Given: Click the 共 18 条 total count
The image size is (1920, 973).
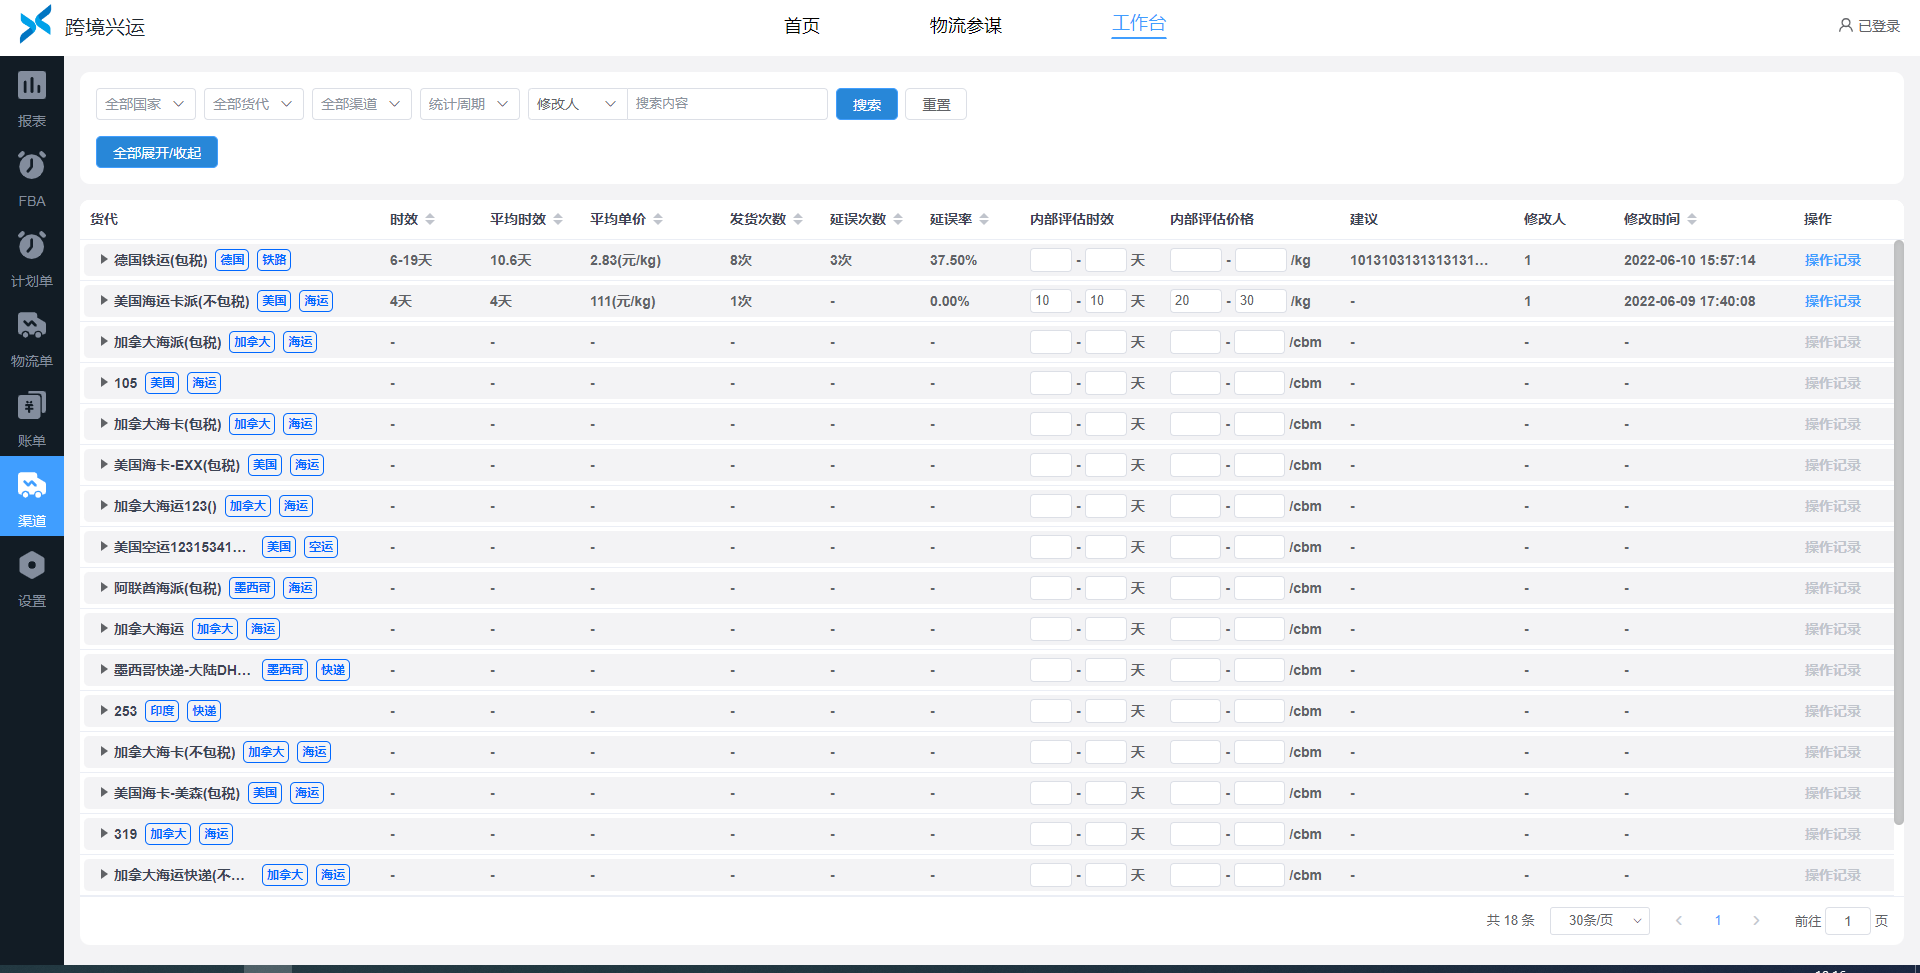Looking at the screenshot, I should click(x=1510, y=920).
